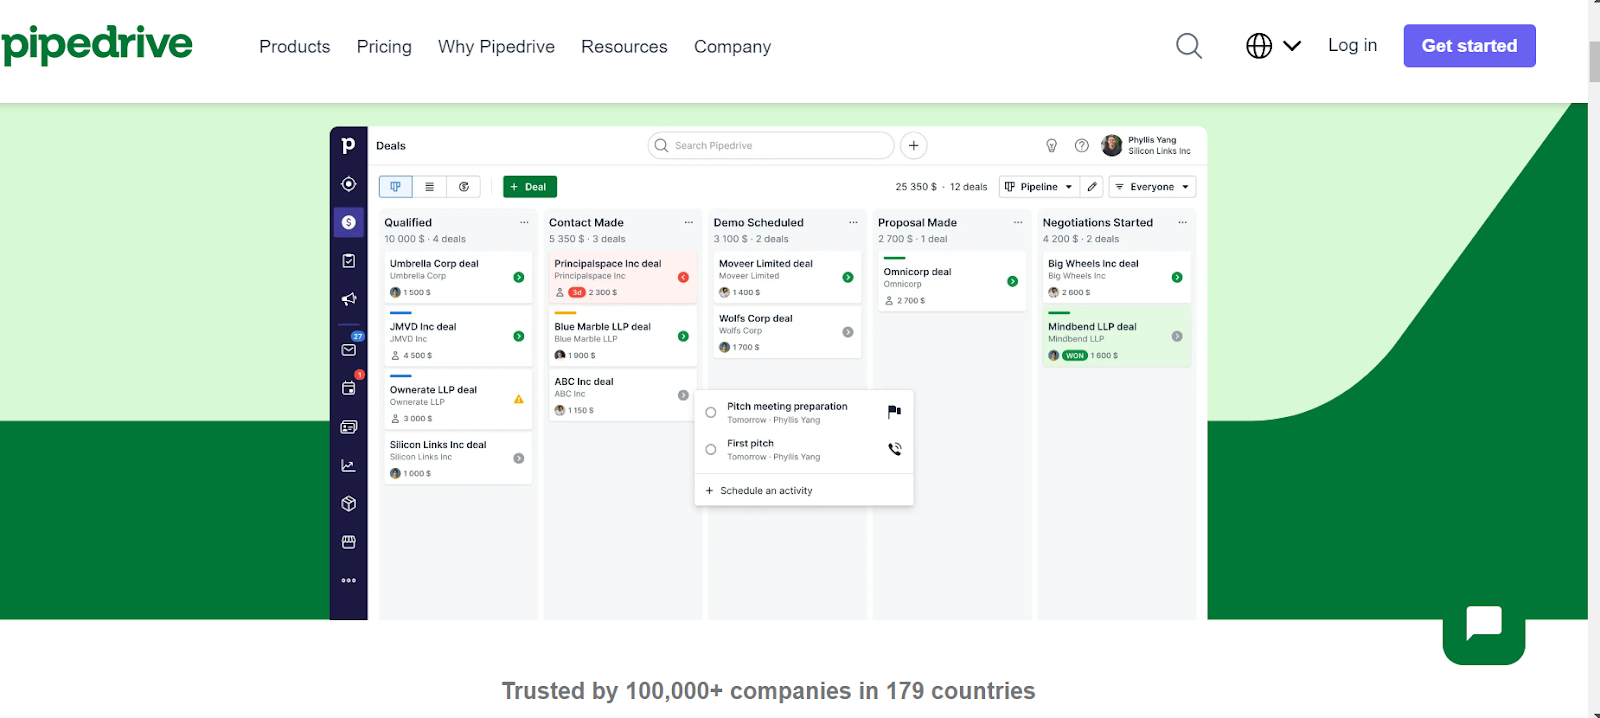Viewport: 1600px width, 718px height.
Task: Open the website search magnifier icon
Action: 1188,46
